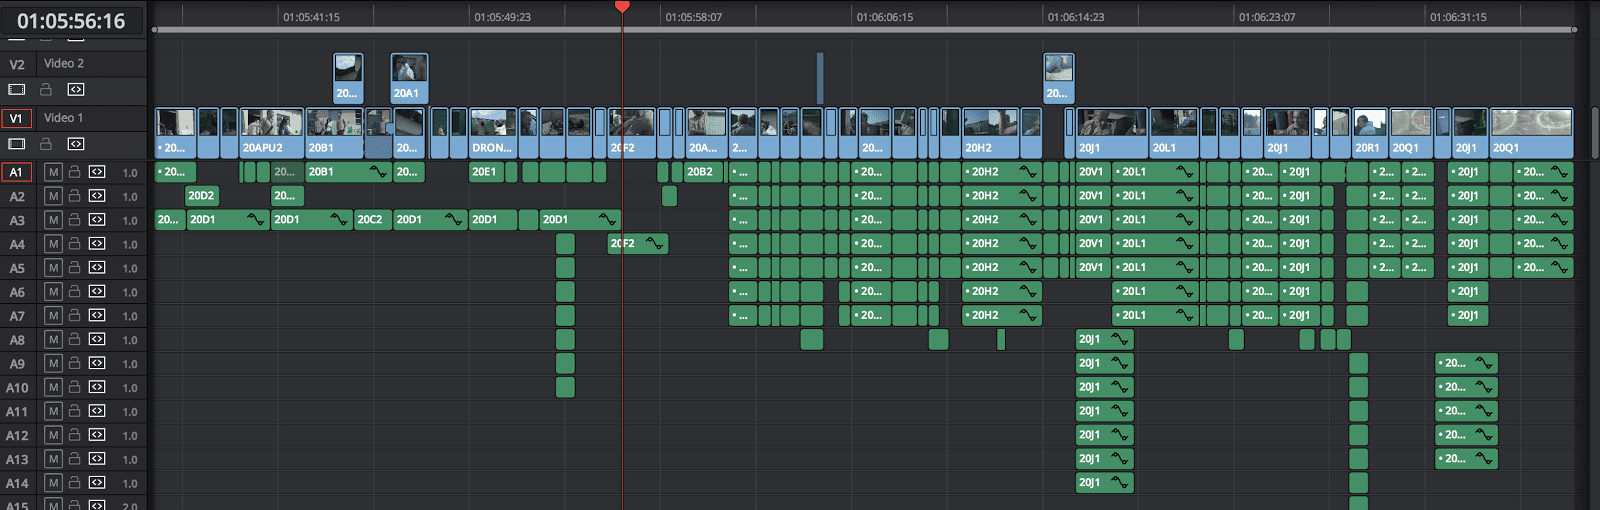Mute audio track A5
Screen dimensions: 1600x510
click(54, 268)
